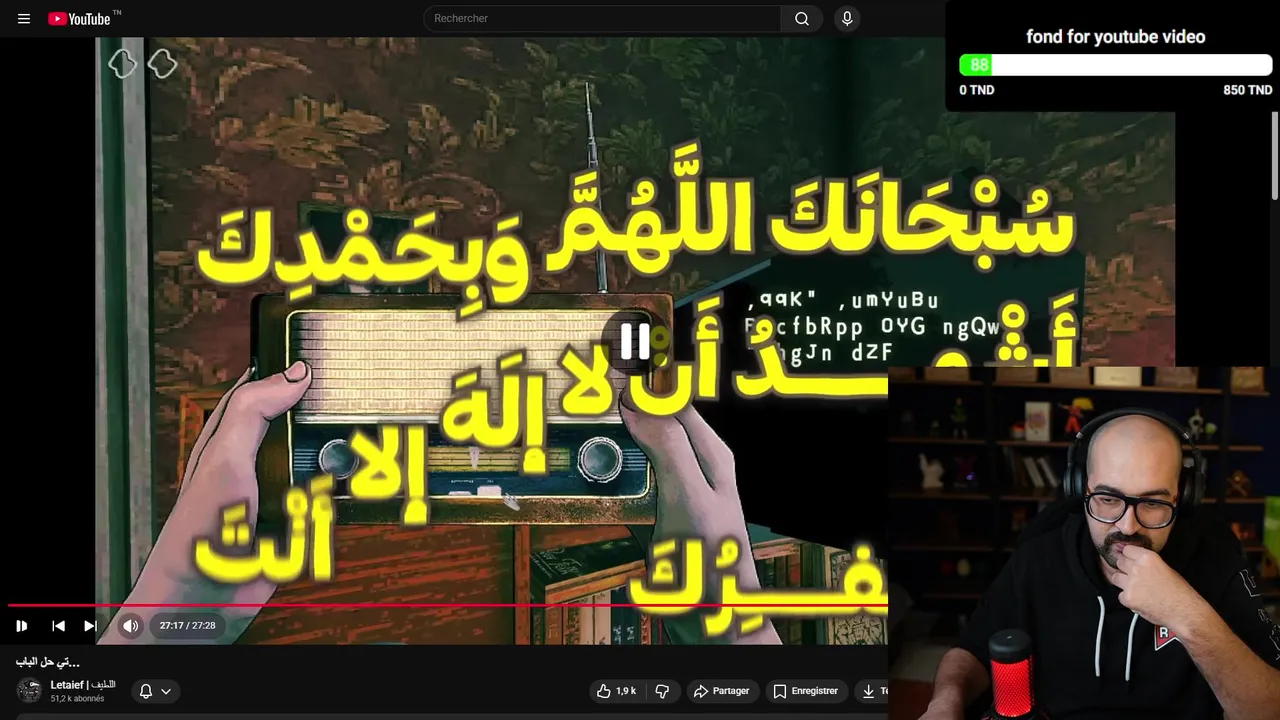Viewport: 1280px width, 720px height.
Task: Mute the video volume
Action: pos(131,626)
